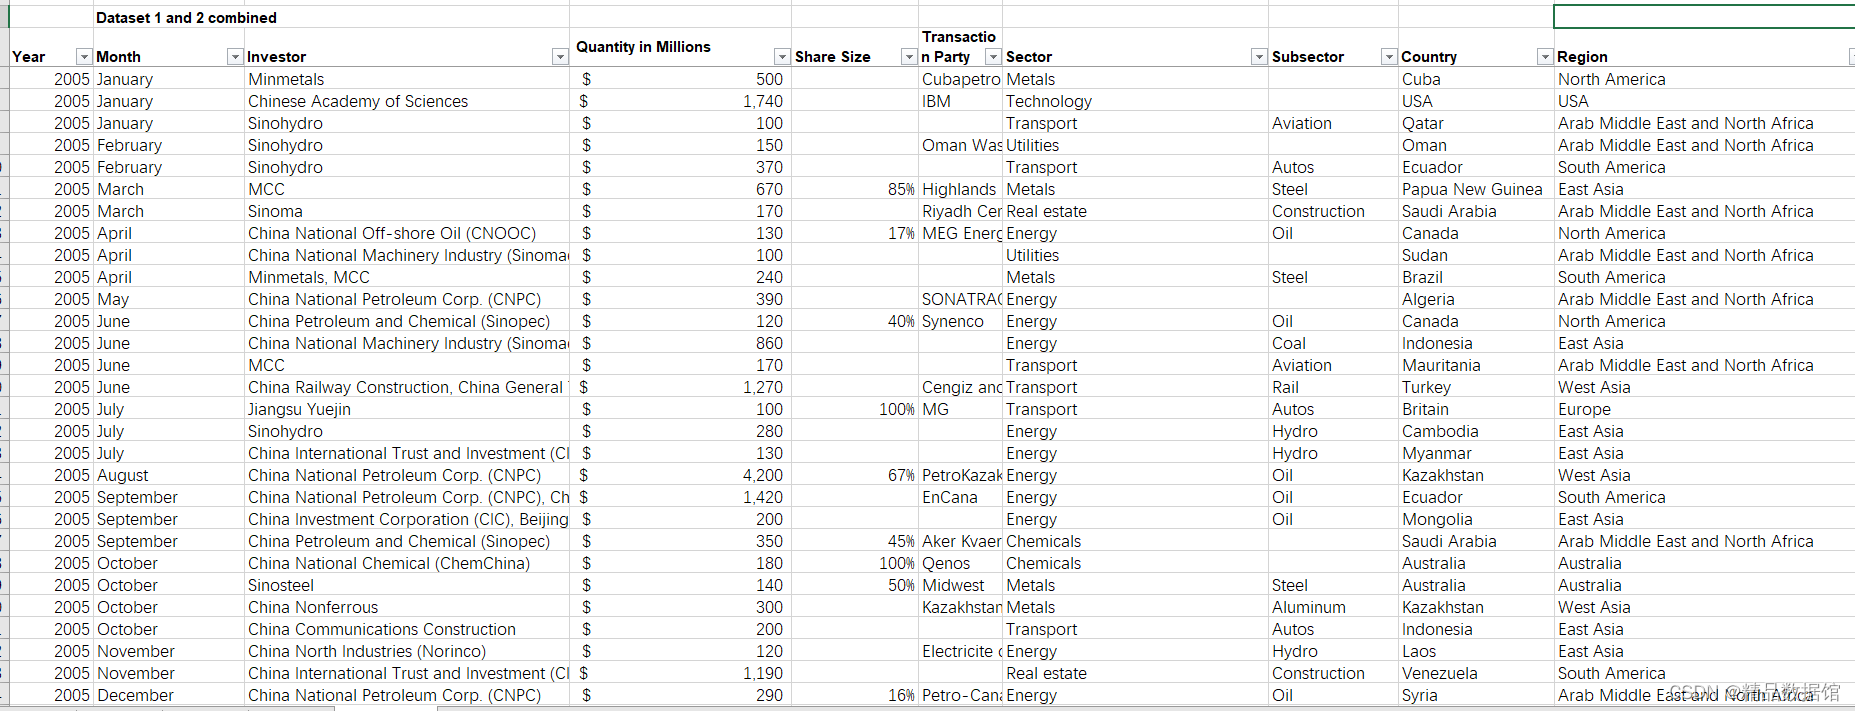
Task: Select the 'Mongolia' country cell
Action: coord(1476,519)
